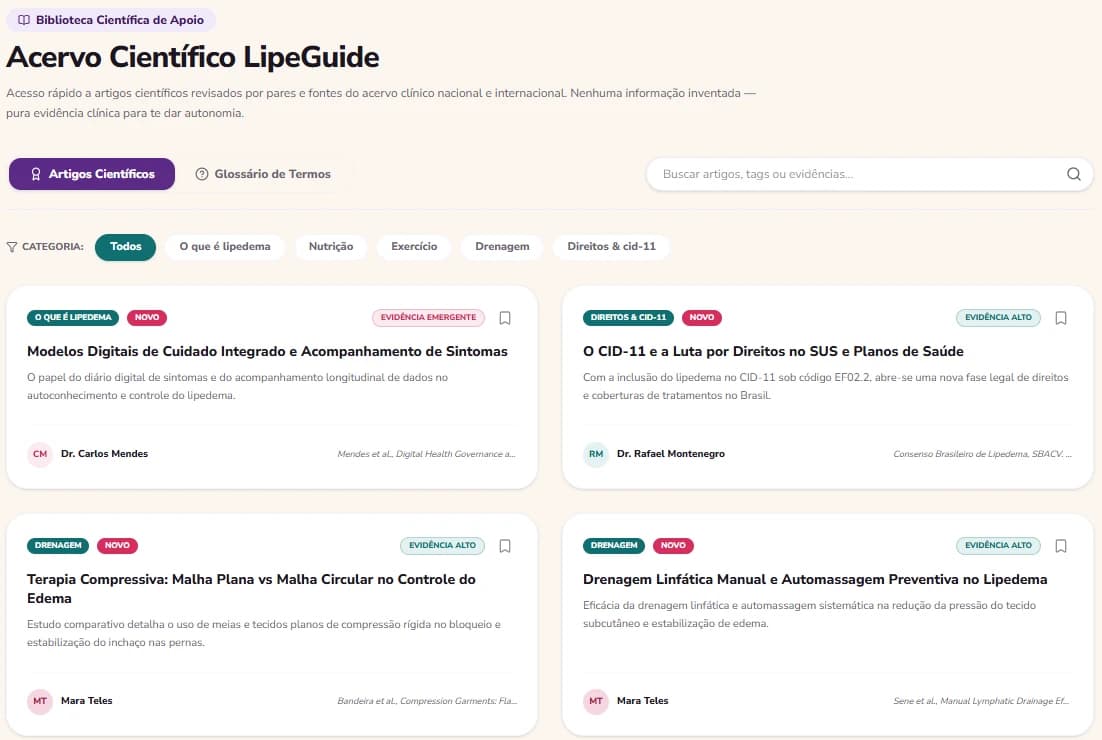Click Mara Teles on the Drenagem Linfática card
This screenshot has width=1102, height=740.
(x=642, y=701)
